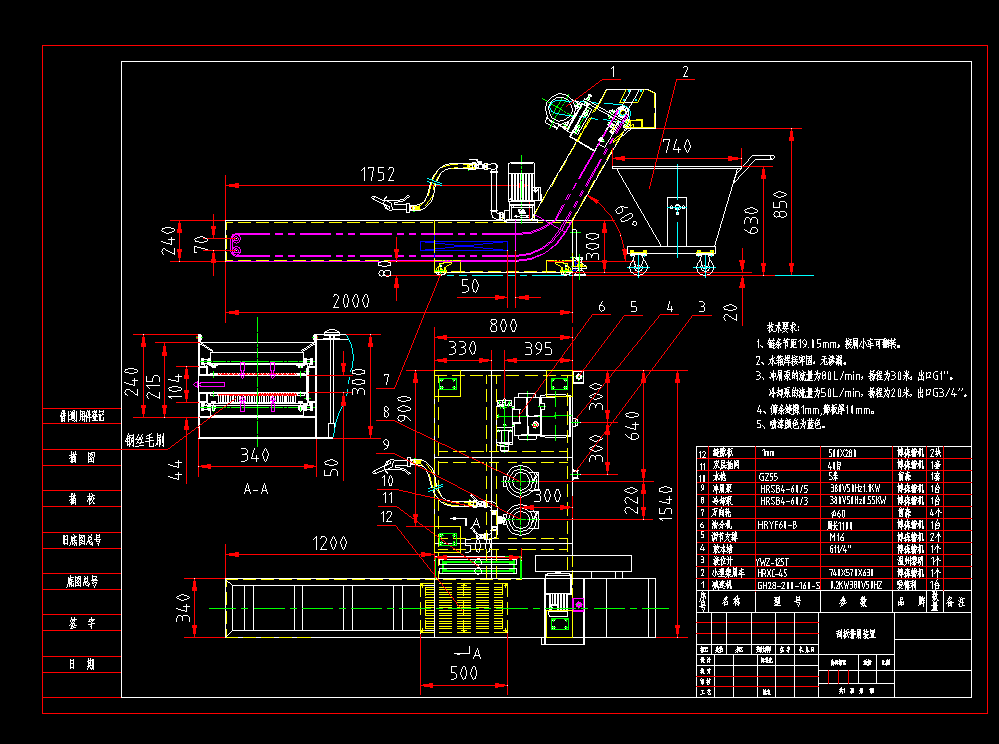Select the 500 dimension below bottom view

(x=462, y=675)
